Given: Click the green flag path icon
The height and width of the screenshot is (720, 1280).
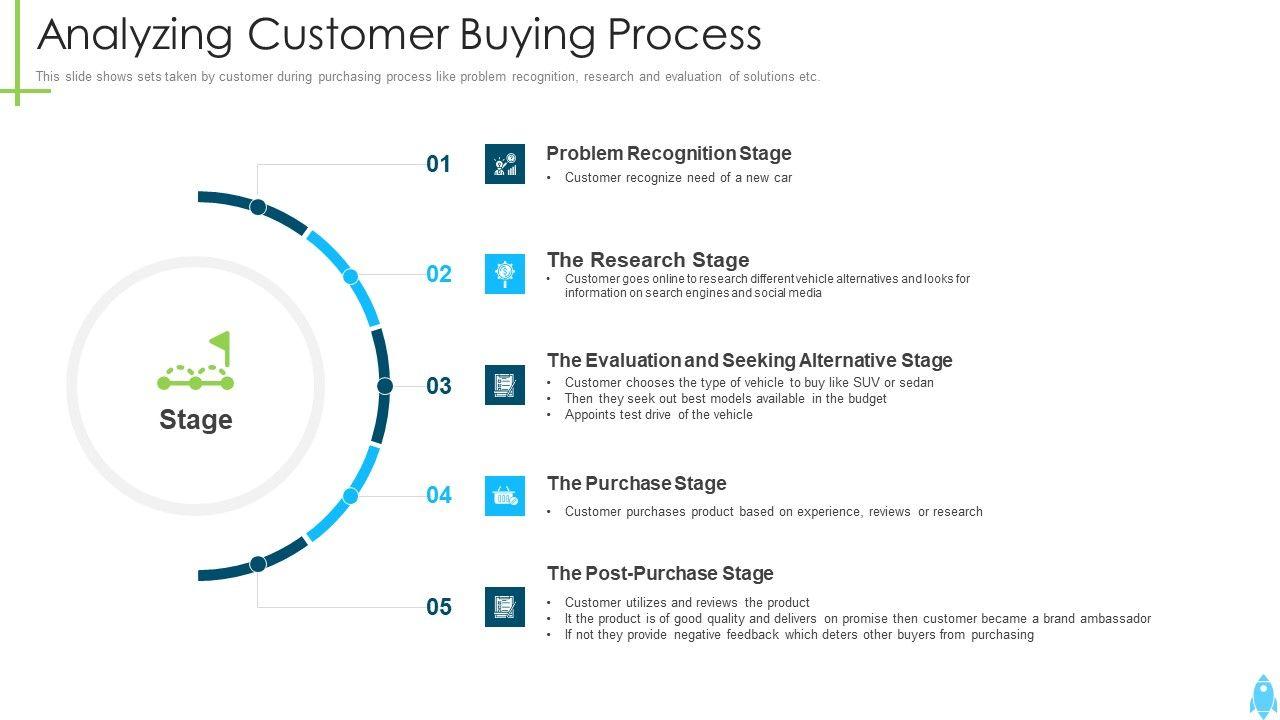Looking at the screenshot, I should tap(196, 362).
